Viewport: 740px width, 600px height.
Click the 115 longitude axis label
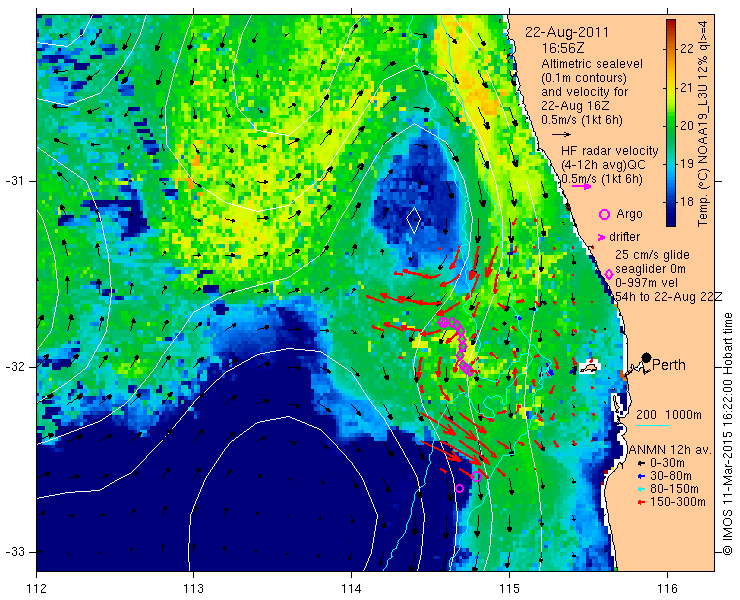click(x=509, y=589)
